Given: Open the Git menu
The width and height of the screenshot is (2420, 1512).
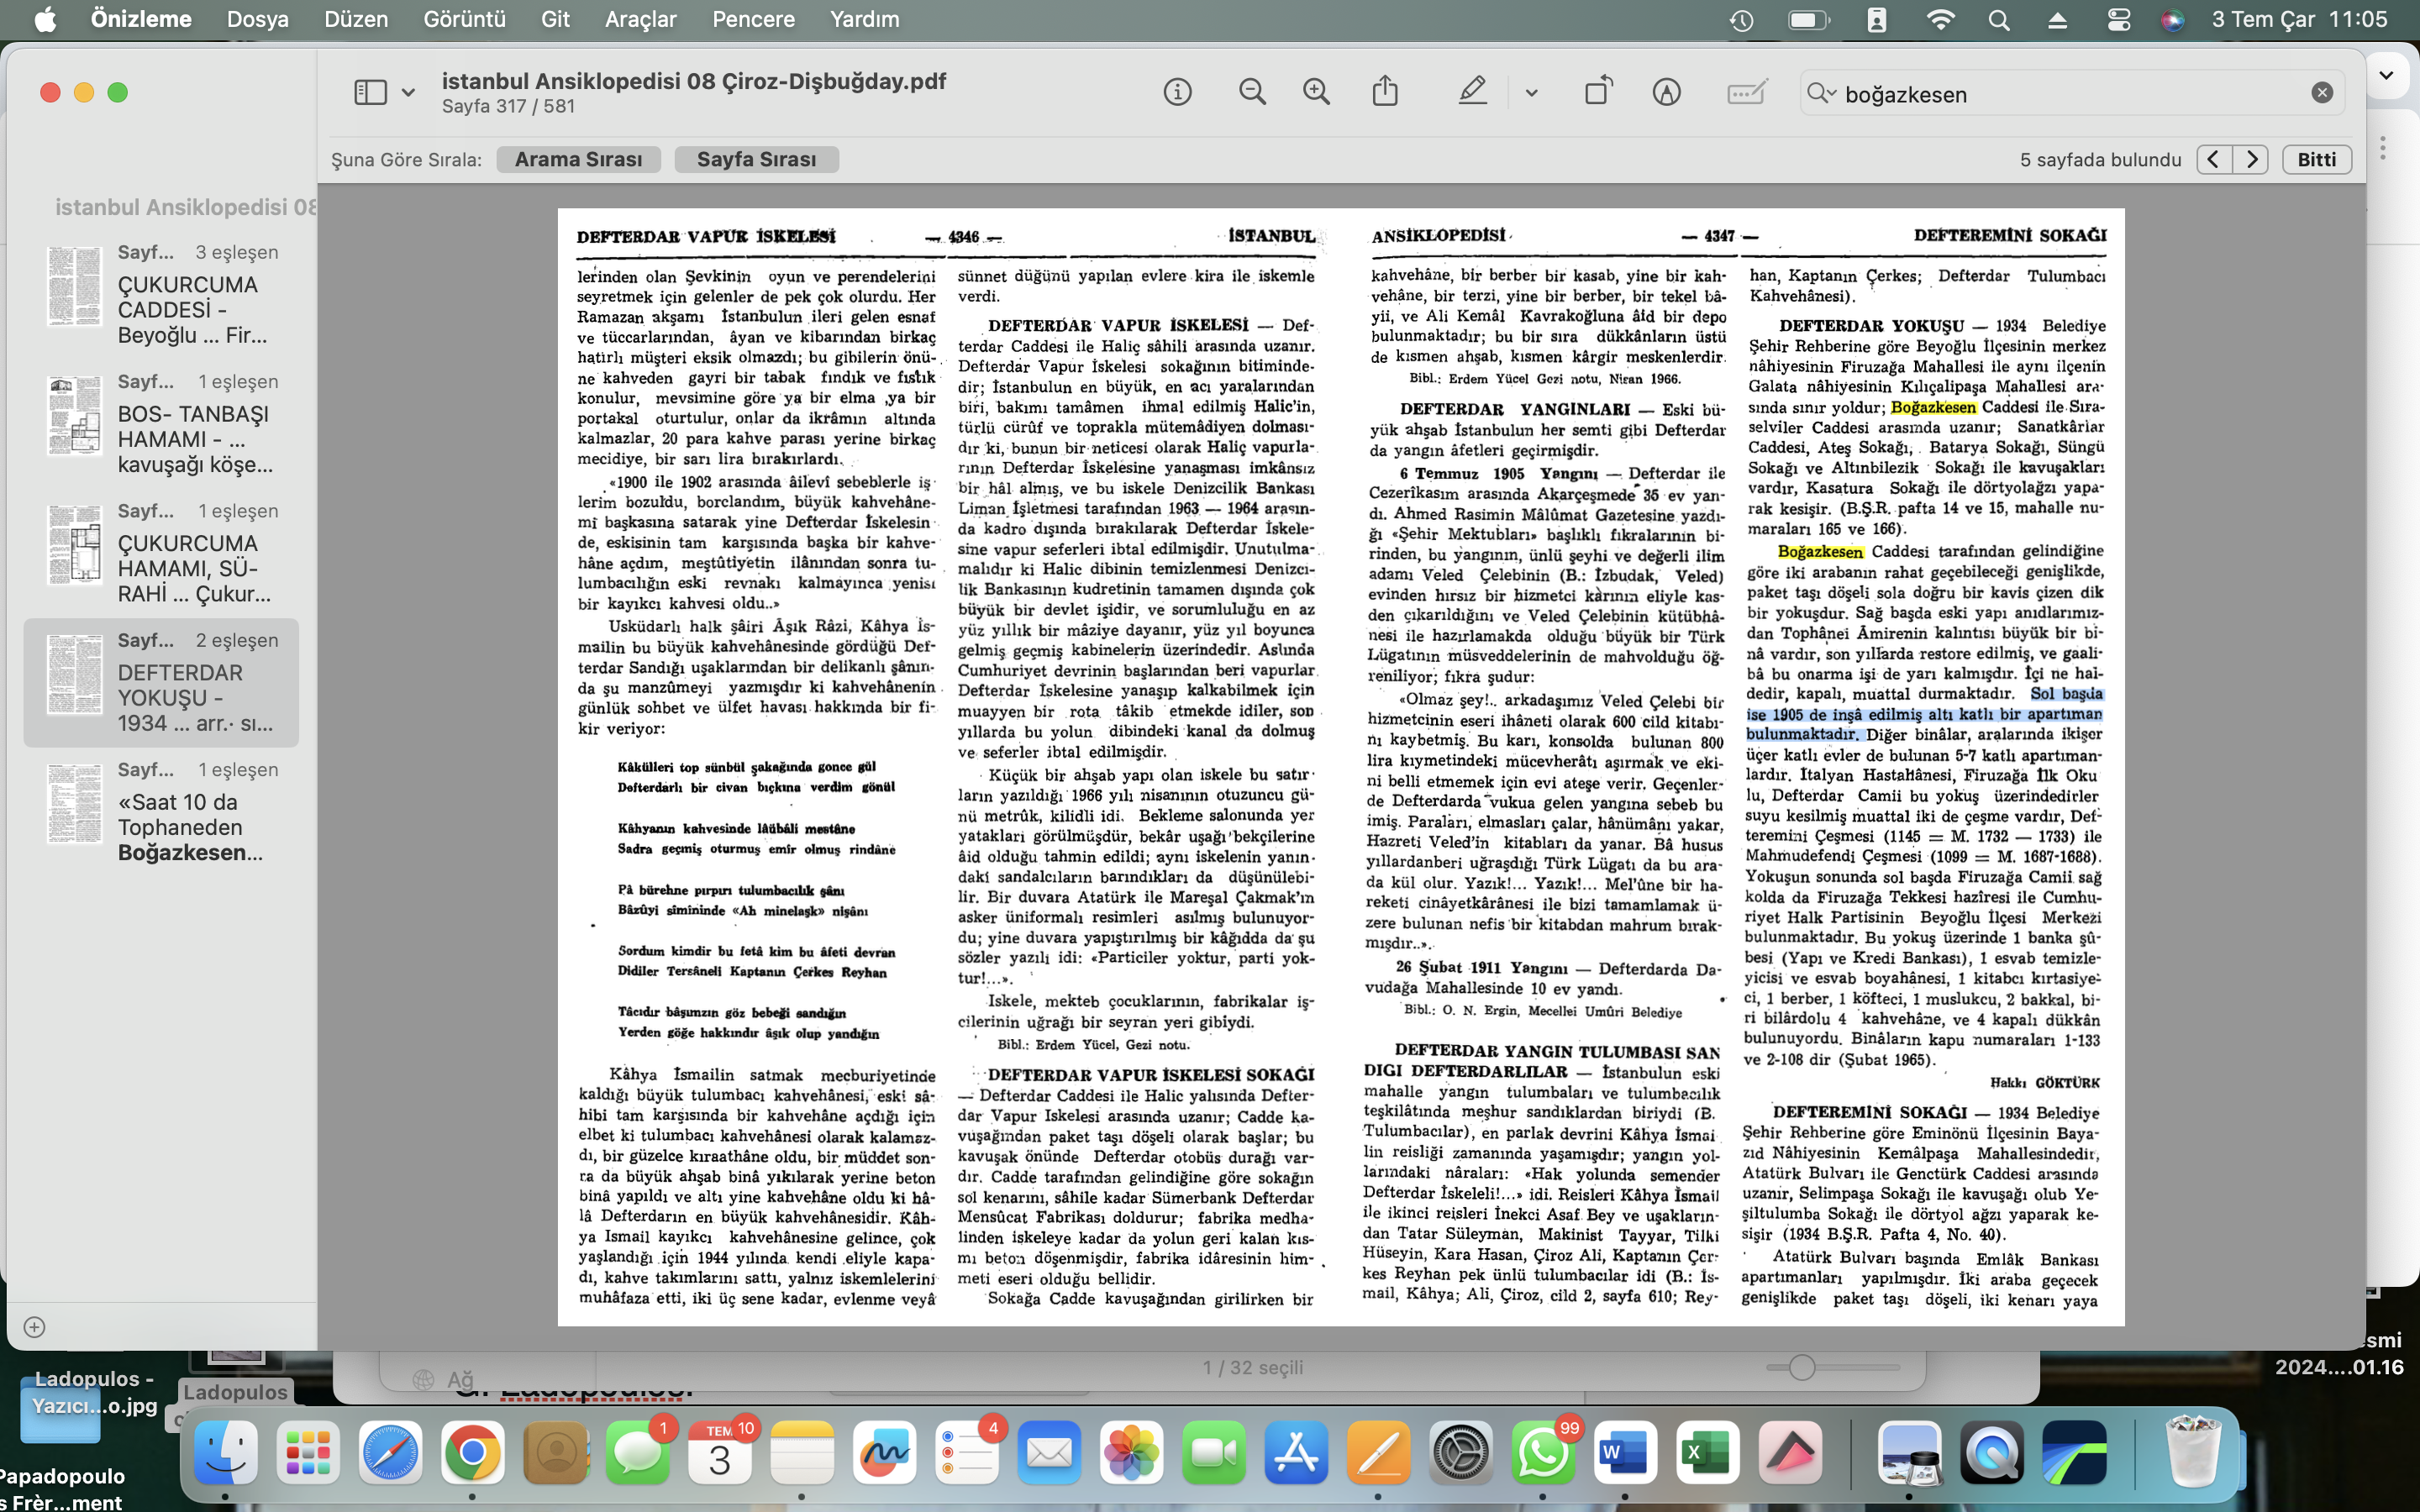Looking at the screenshot, I should 555,19.
